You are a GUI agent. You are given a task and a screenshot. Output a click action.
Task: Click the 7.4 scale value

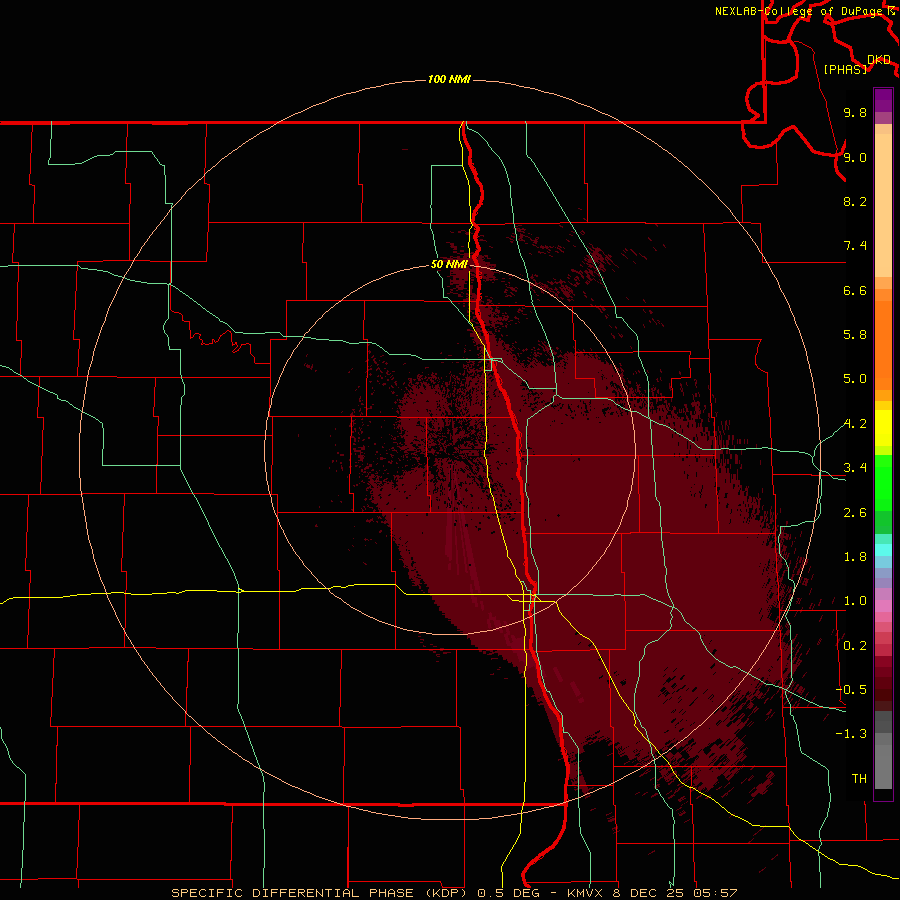(x=855, y=246)
